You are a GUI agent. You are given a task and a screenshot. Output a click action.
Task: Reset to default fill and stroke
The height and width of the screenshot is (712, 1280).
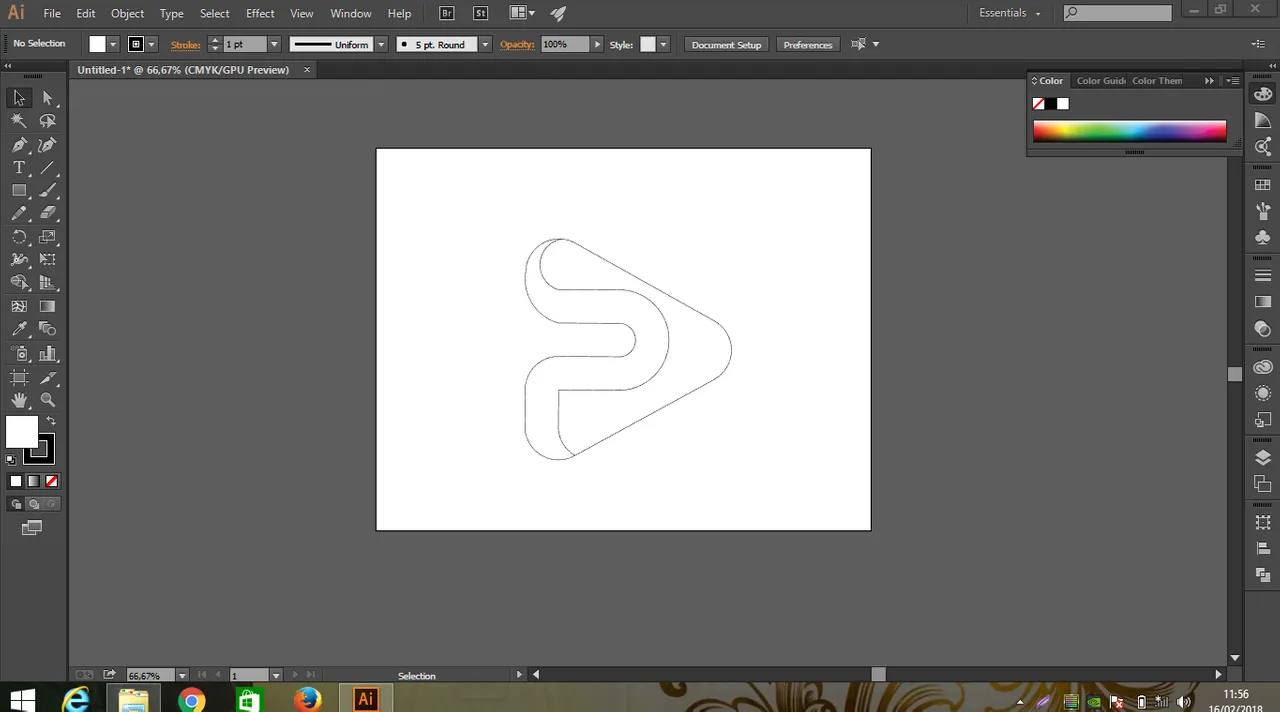(x=11, y=460)
